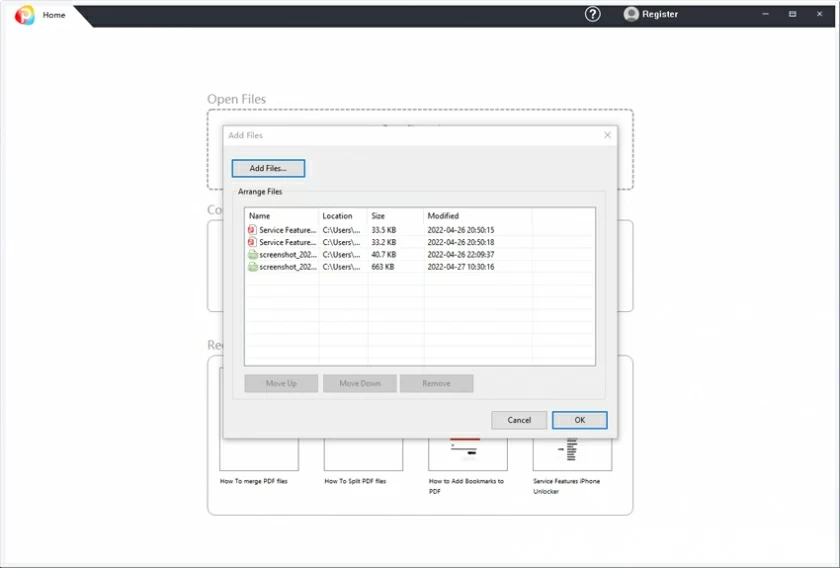Select the screenshot file sized 663 KB
The width and height of the screenshot is (840, 568).
click(x=420, y=267)
